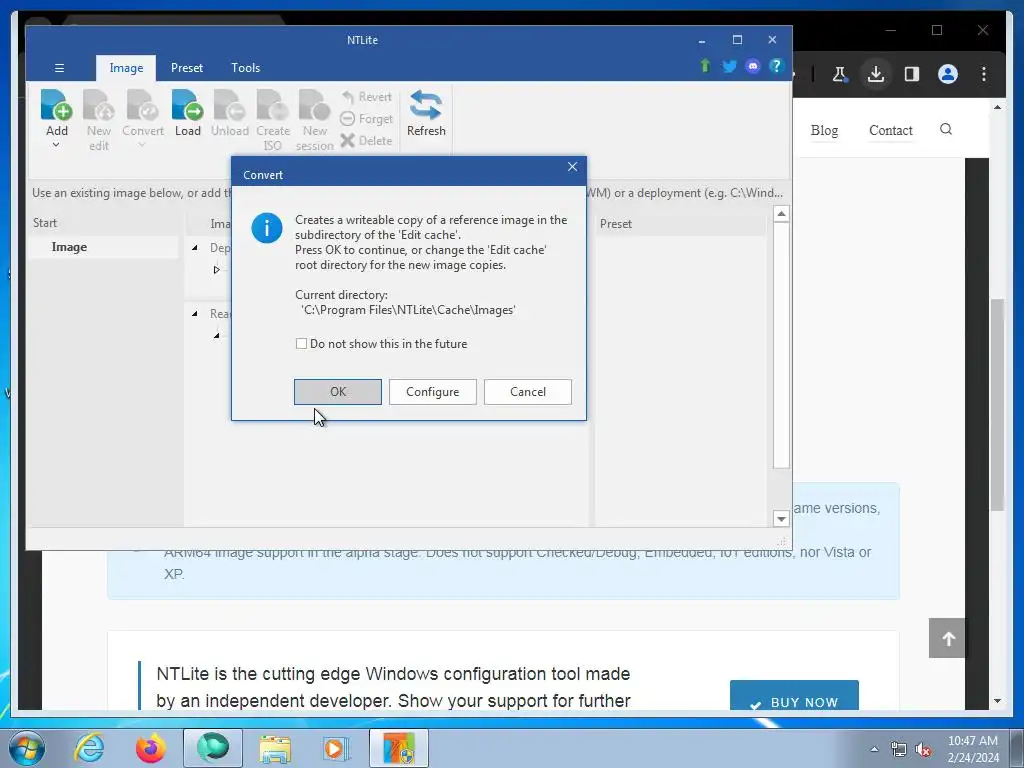Click the BUY NOW button on webpage
This screenshot has height=768, width=1024.
tap(794, 696)
